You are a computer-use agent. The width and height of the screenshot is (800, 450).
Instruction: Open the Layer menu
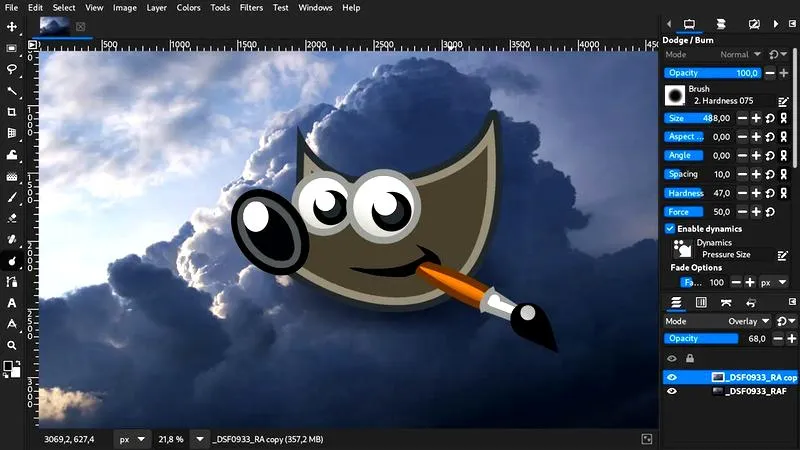pyautogui.click(x=156, y=8)
